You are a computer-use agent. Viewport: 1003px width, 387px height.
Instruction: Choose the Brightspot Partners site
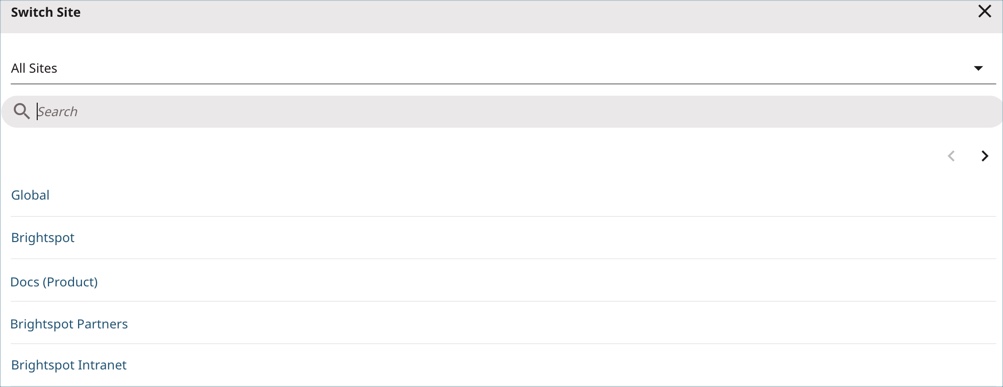click(68, 324)
